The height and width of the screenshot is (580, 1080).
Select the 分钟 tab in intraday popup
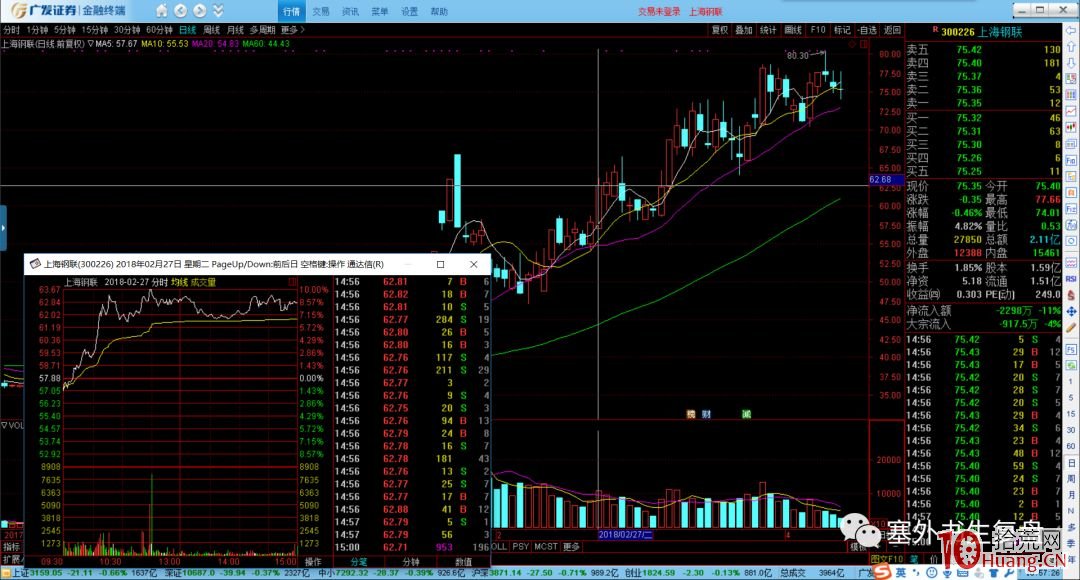[x=411, y=562]
